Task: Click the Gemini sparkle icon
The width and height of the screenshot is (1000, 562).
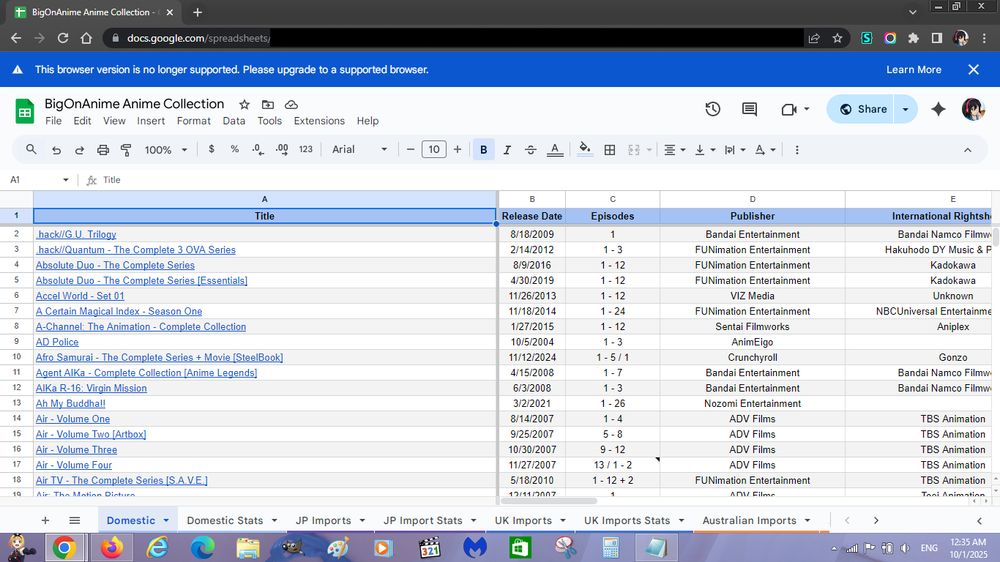Action: pos(937,109)
